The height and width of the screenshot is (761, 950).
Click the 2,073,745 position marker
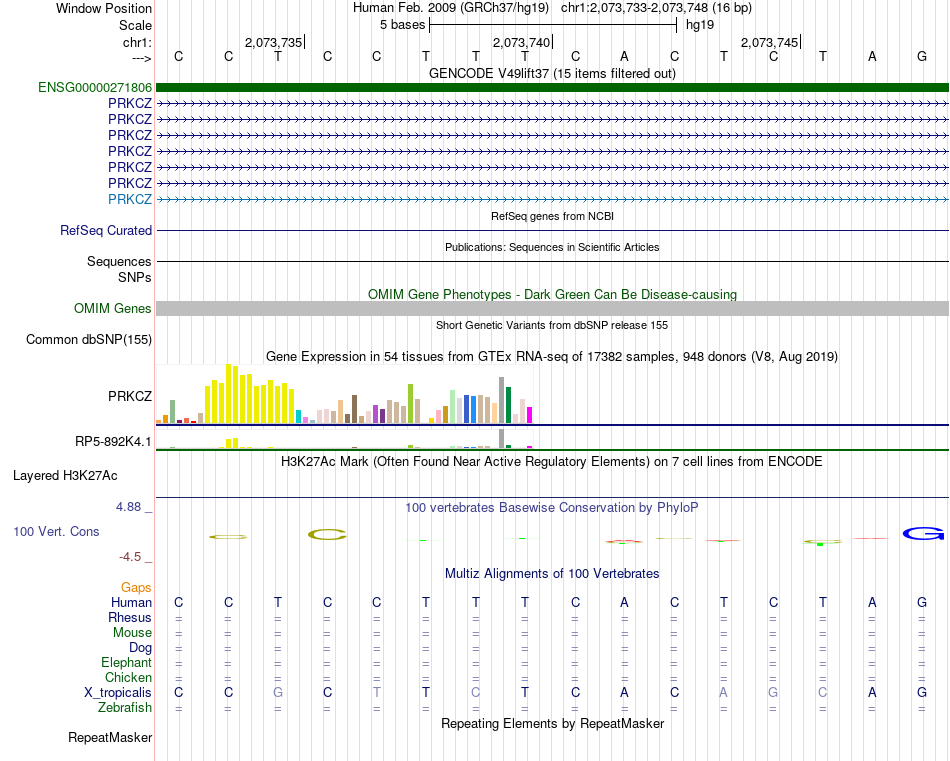pos(769,42)
